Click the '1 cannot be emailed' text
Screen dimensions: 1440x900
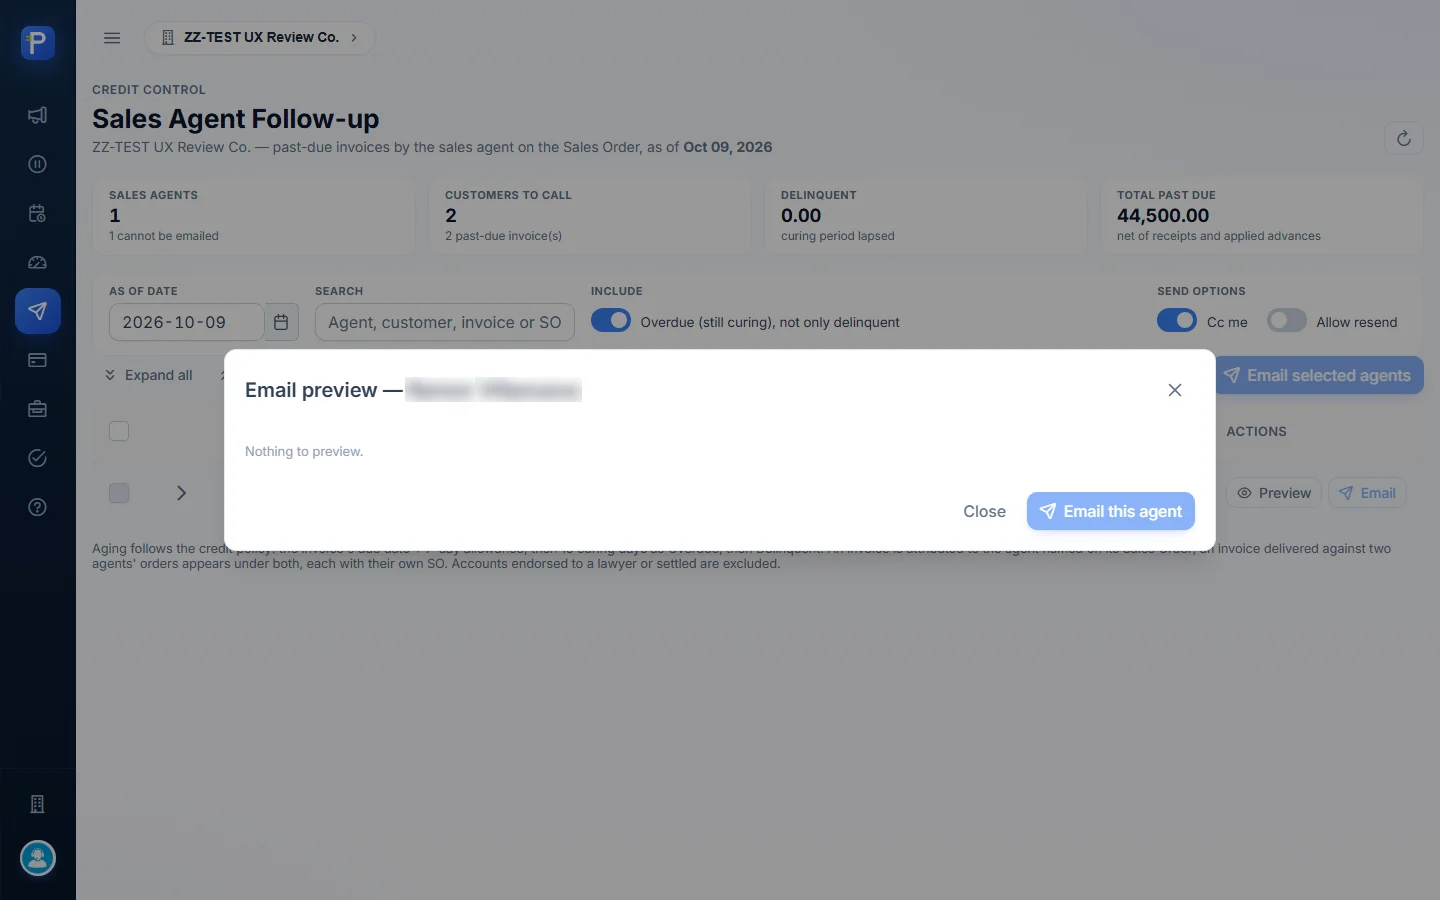pos(164,236)
